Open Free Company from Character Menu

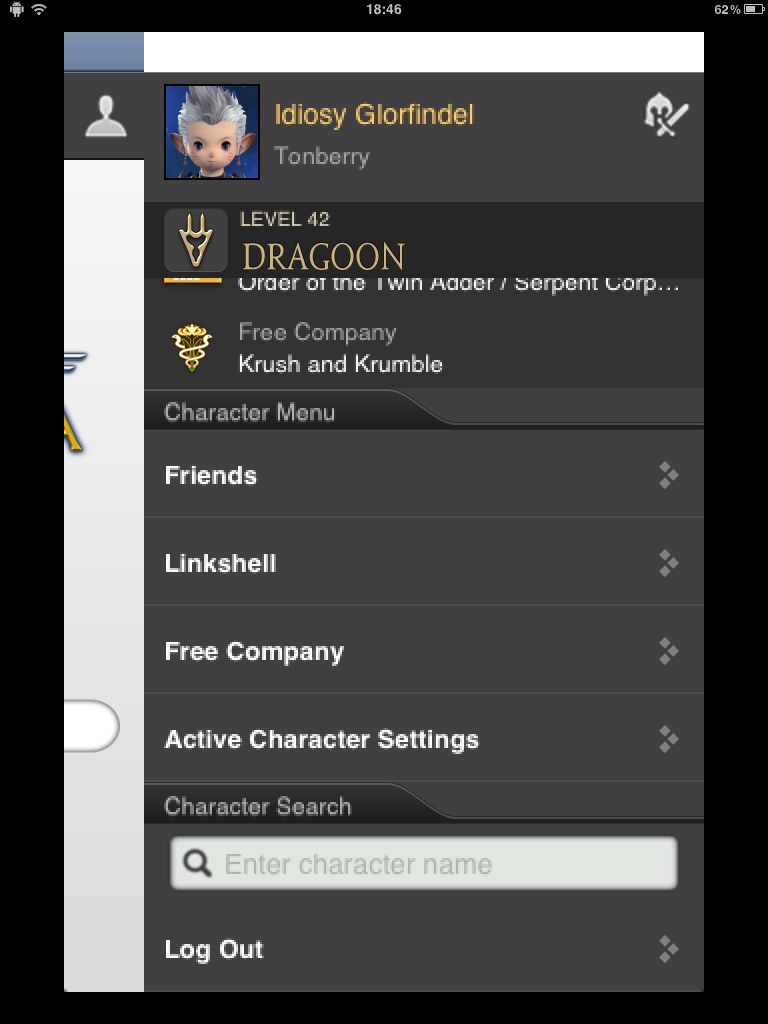pos(424,650)
